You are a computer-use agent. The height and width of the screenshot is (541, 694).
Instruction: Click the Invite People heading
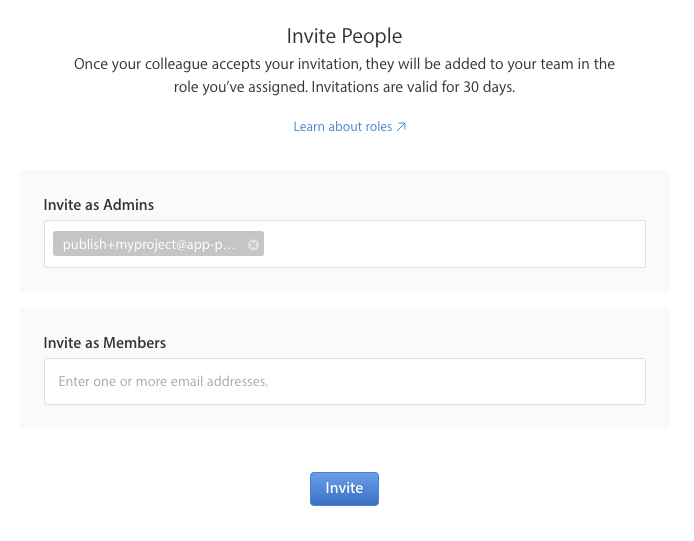pos(344,36)
